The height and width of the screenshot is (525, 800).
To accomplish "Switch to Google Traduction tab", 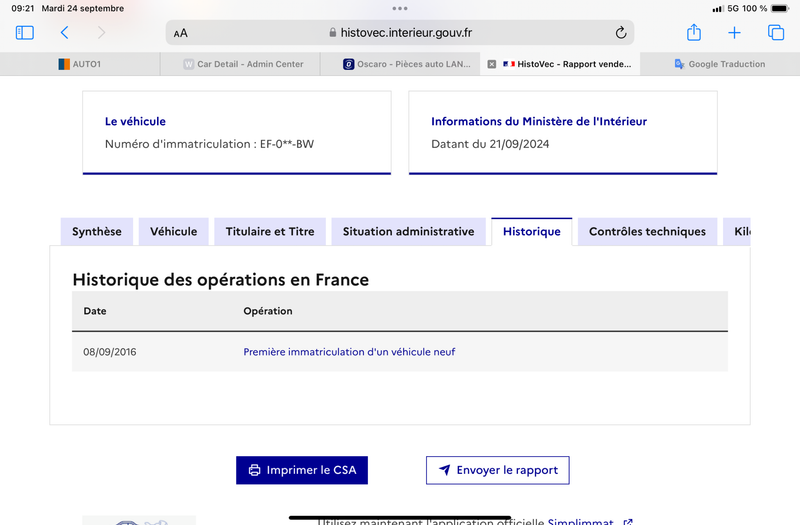I will 720,64.
